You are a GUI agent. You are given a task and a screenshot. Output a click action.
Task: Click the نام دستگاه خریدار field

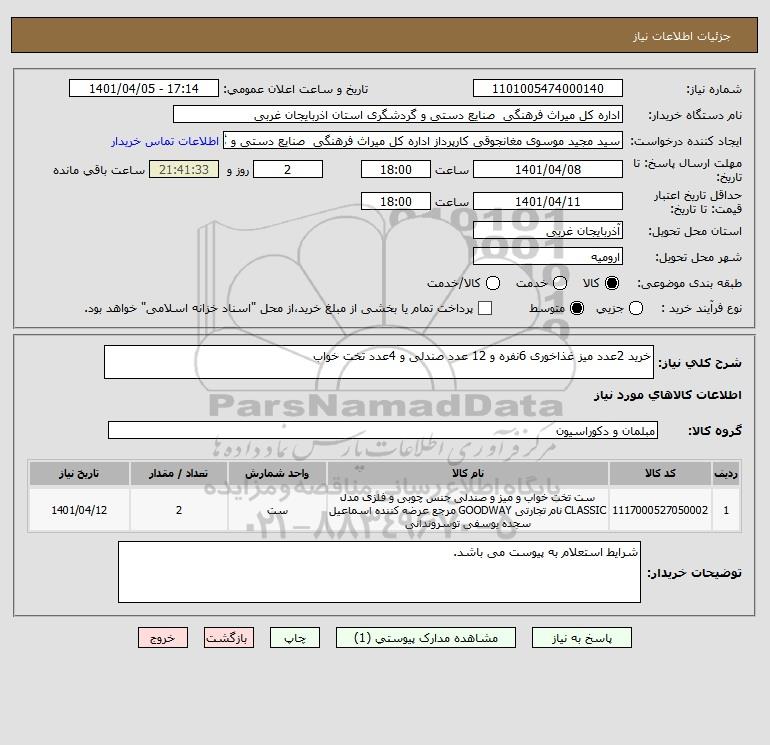click(x=398, y=115)
